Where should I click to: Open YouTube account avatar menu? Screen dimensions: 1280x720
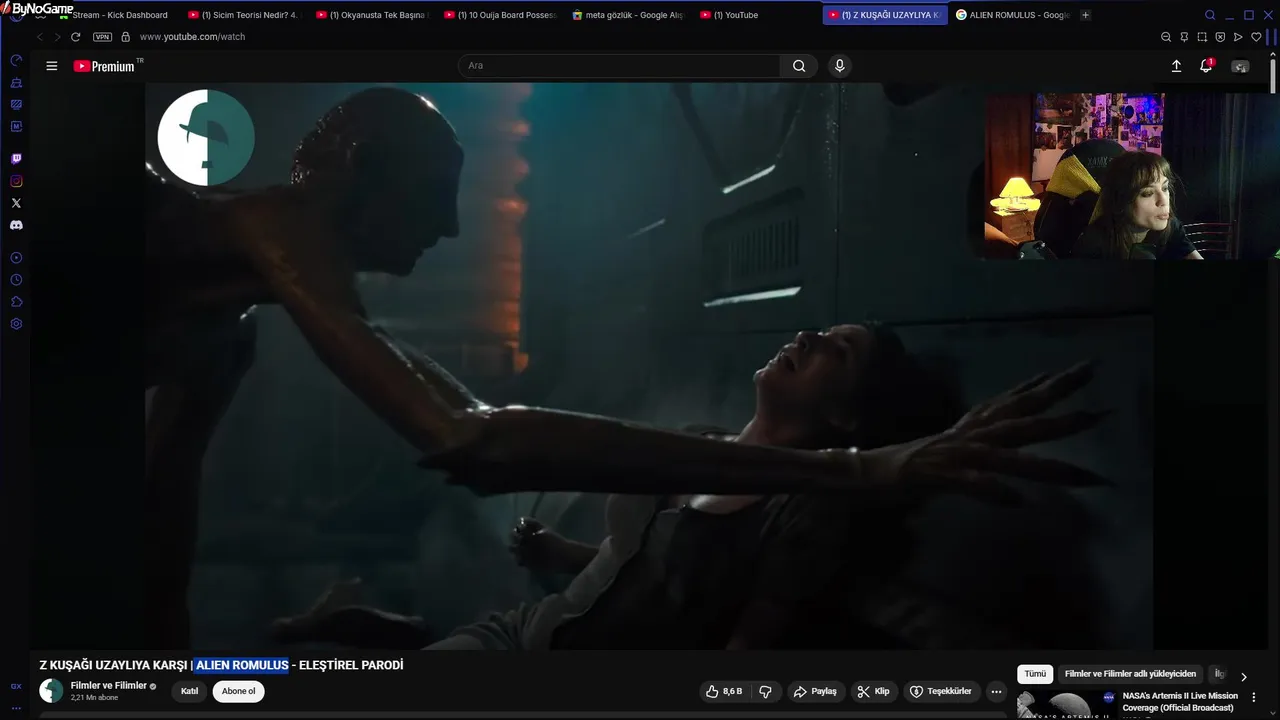pyautogui.click(x=1240, y=66)
